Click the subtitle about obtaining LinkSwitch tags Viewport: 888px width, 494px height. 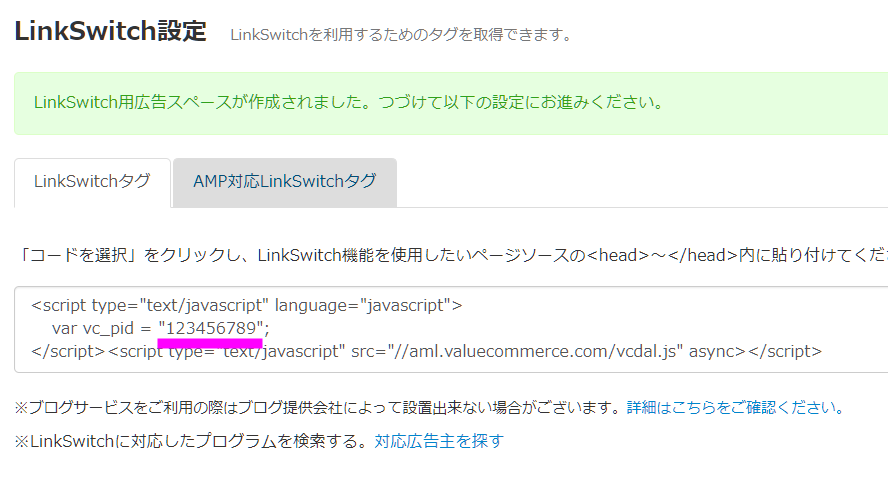click(x=401, y=35)
